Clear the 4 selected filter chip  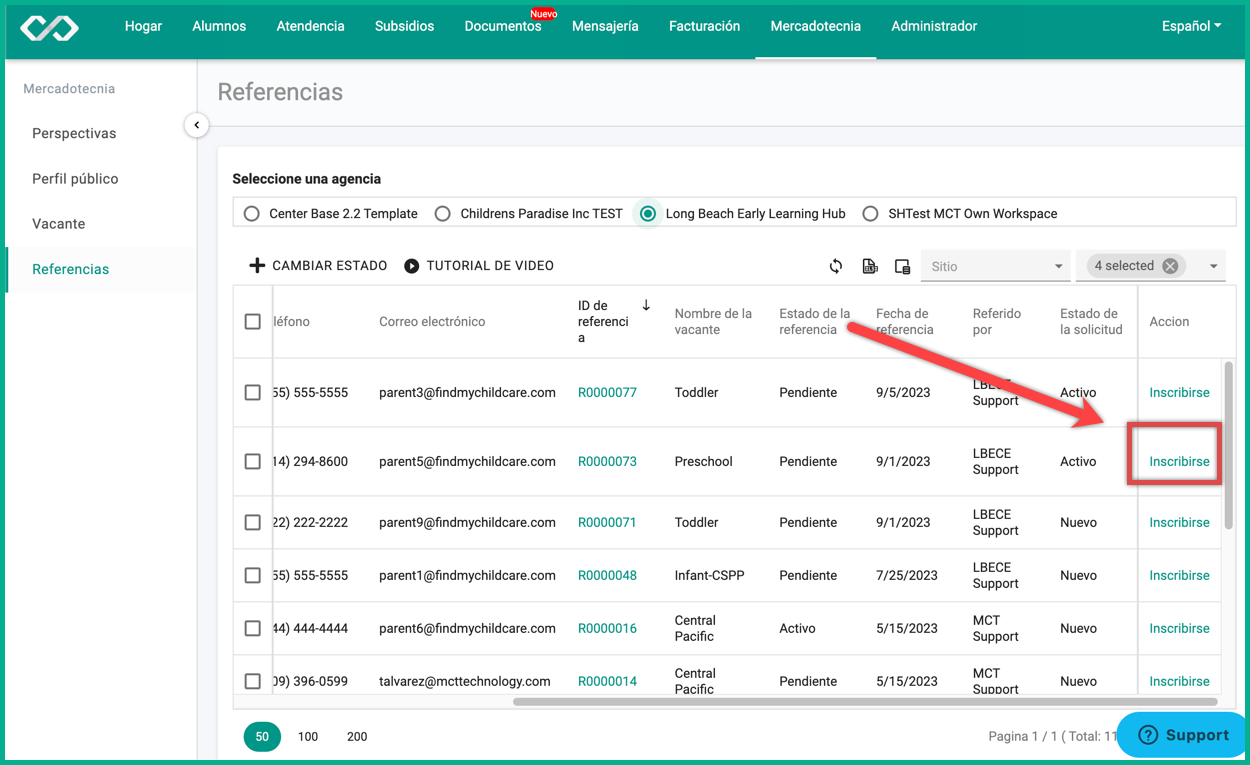click(x=1170, y=266)
